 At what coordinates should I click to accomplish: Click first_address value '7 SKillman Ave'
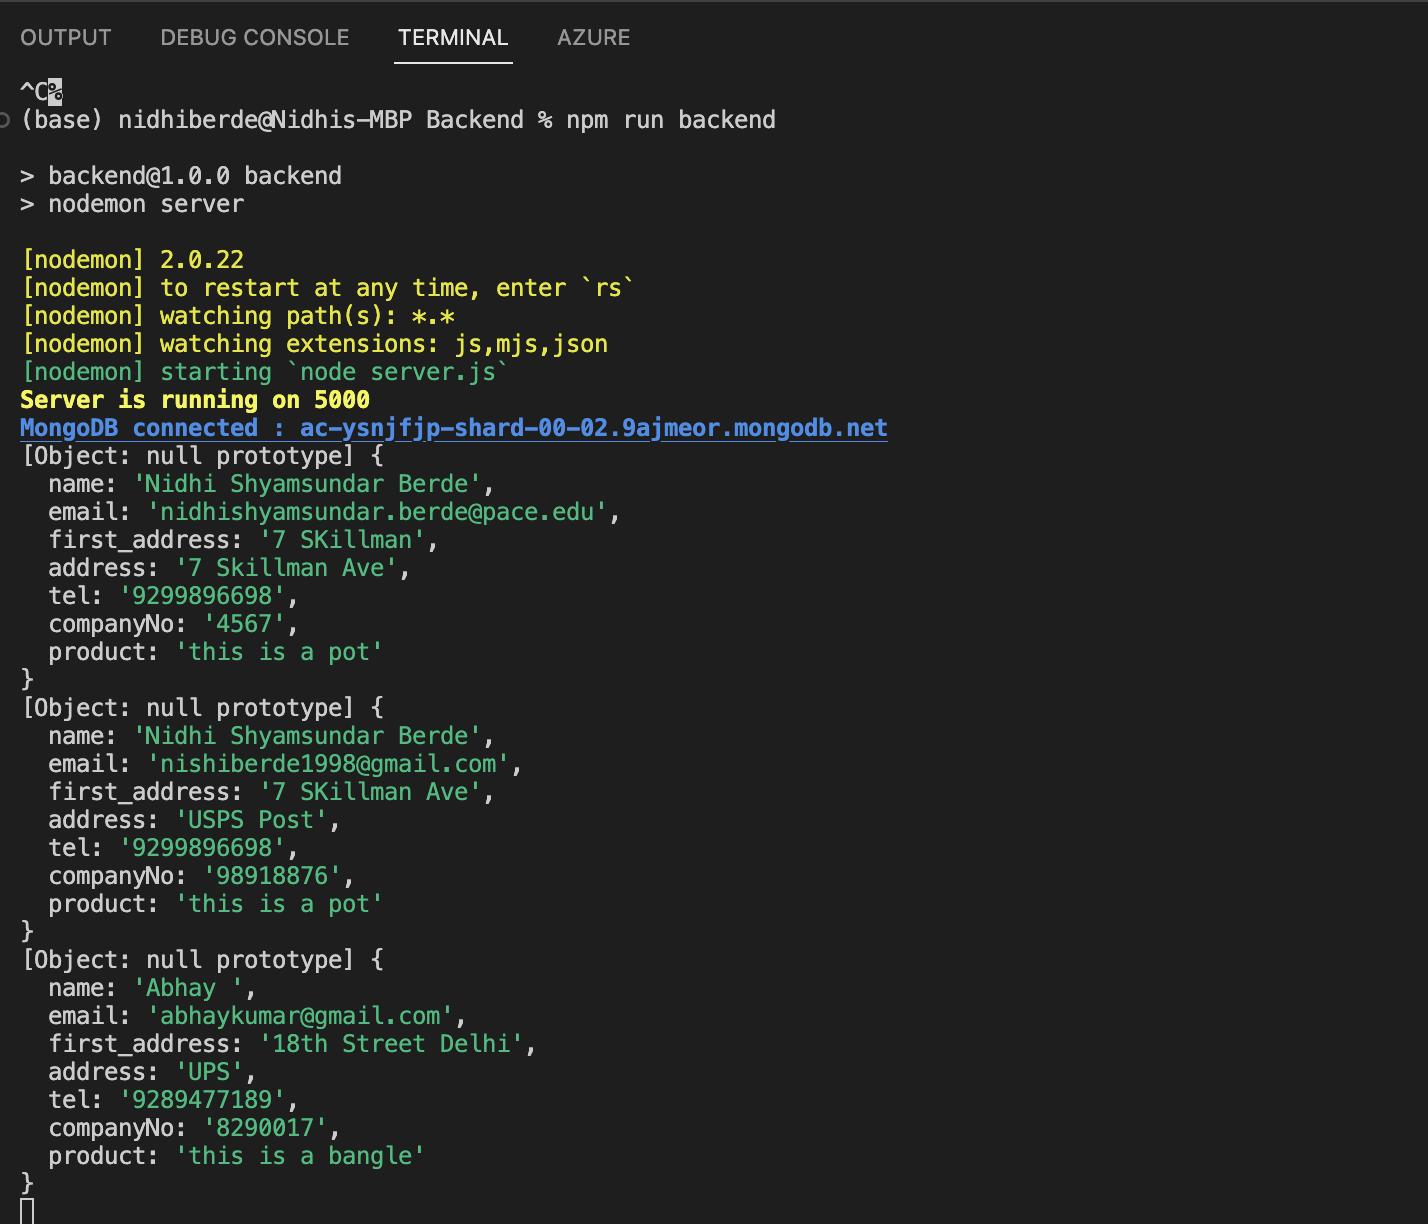pyautogui.click(x=370, y=792)
